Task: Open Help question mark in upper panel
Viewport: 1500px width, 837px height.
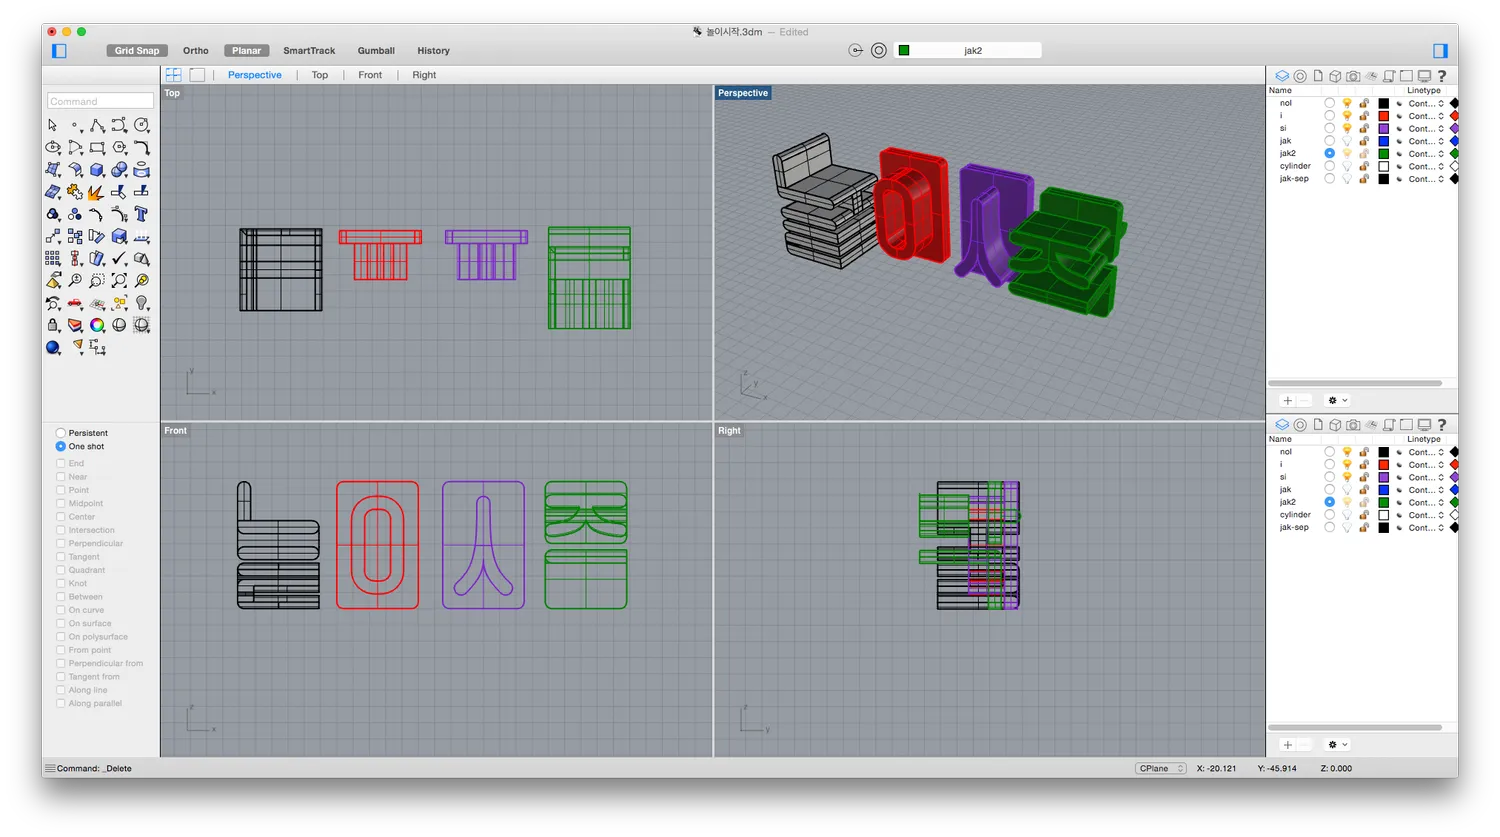Action: point(1441,76)
